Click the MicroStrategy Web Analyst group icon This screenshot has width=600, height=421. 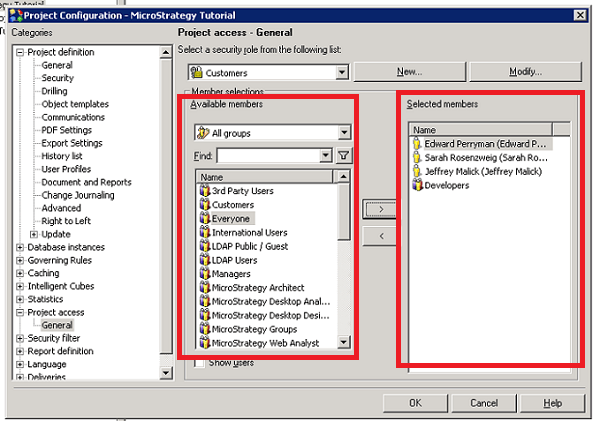[x=205, y=342]
